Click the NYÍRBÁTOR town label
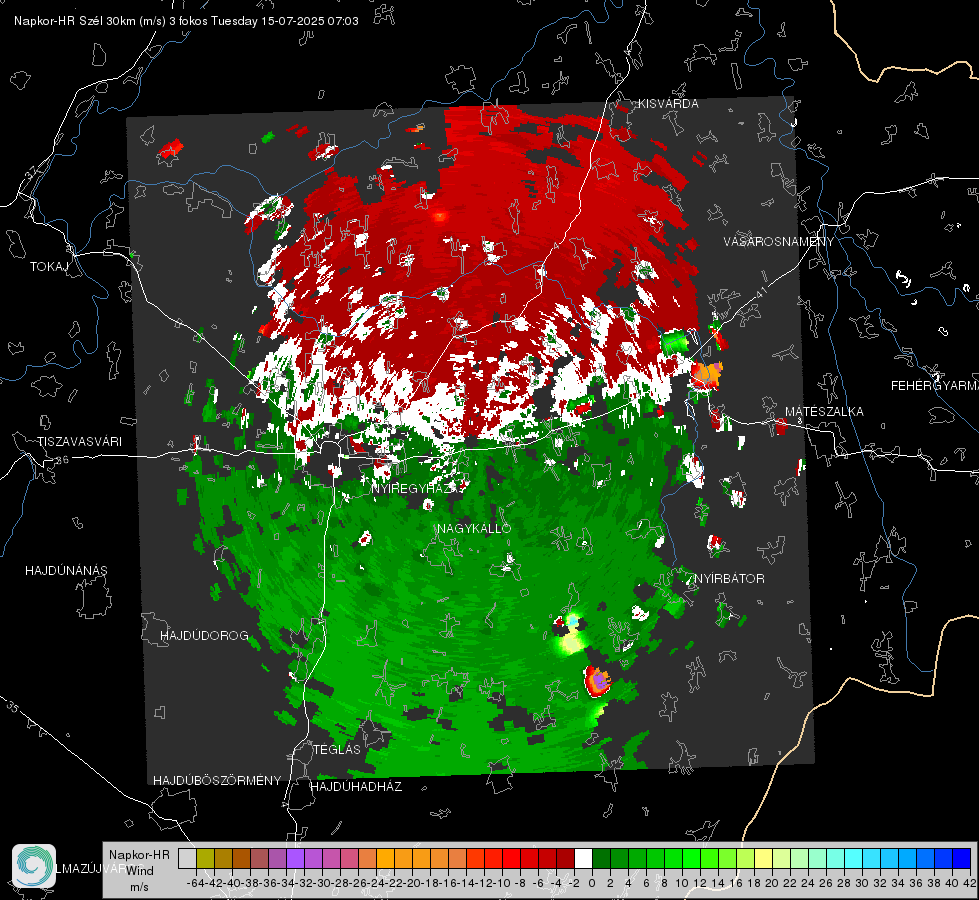 pyautogui.click(x=729, y=579)
